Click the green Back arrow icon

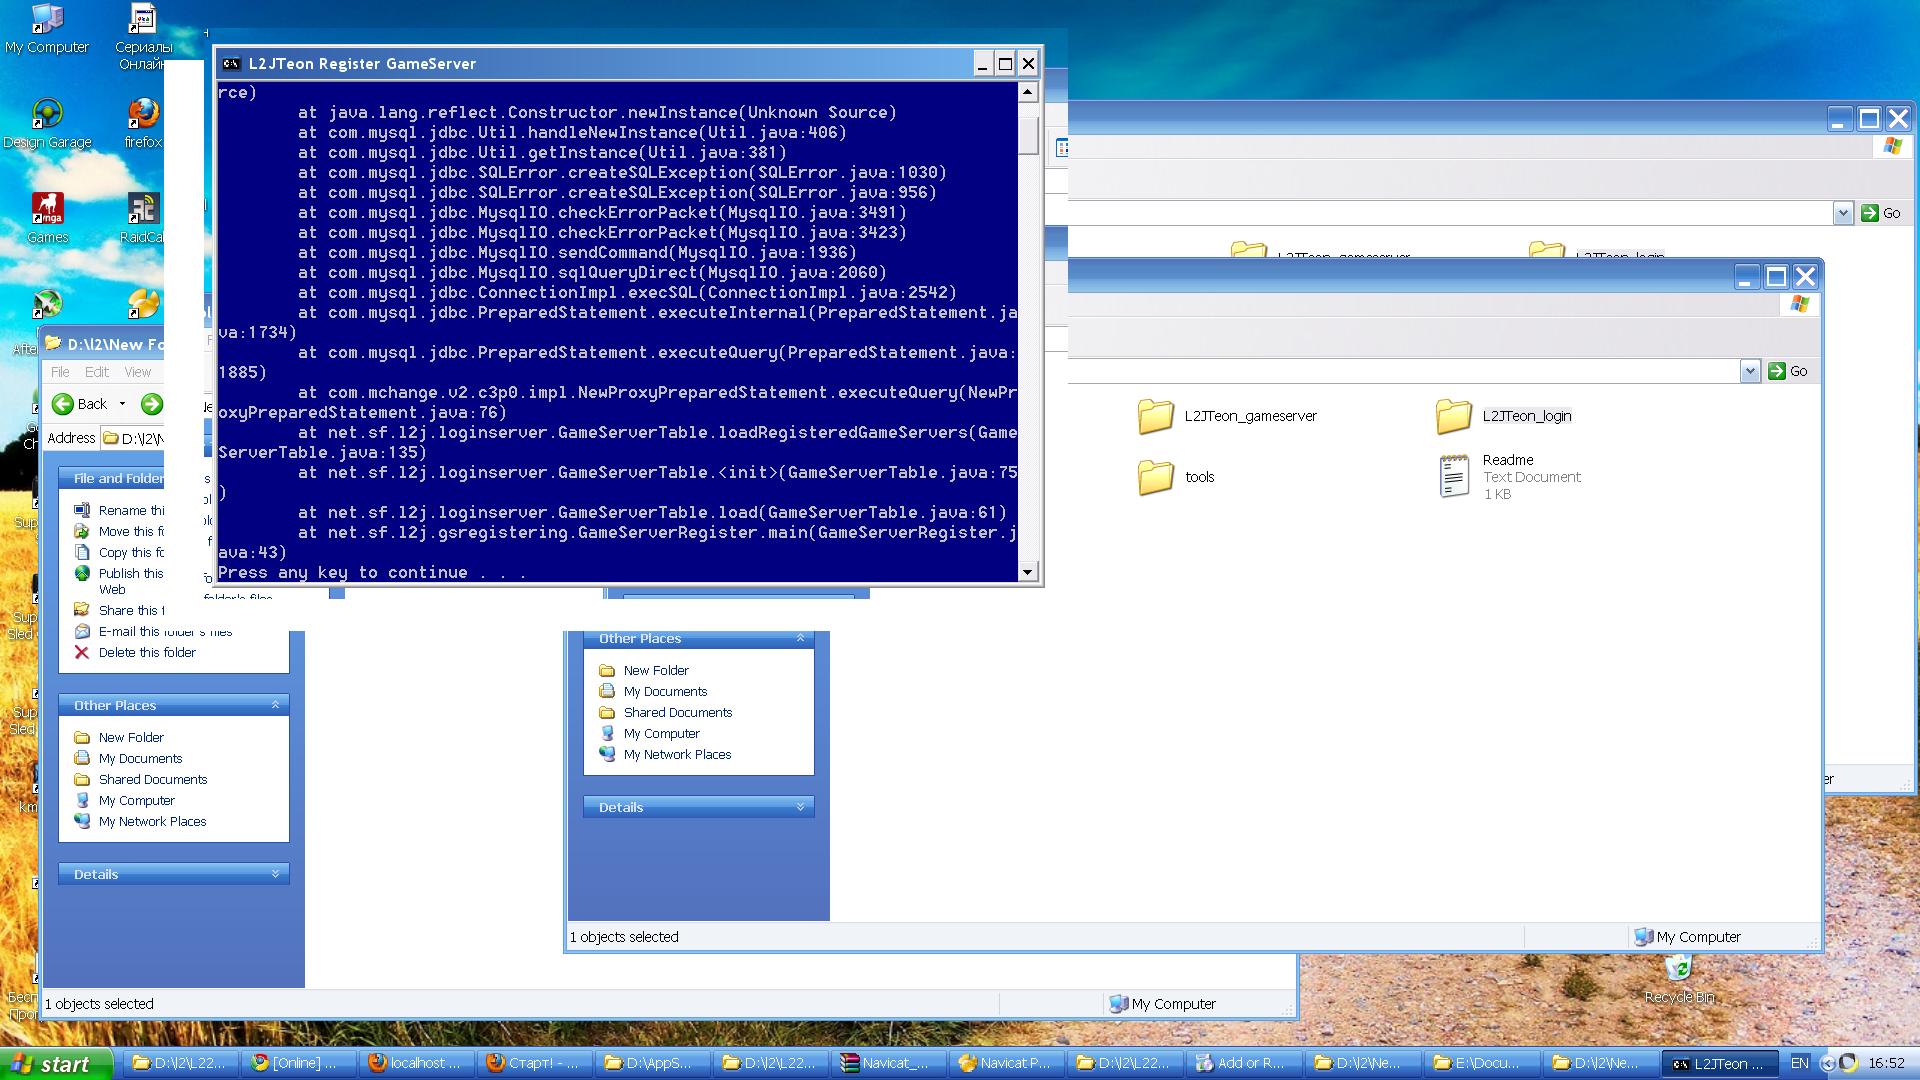tap(63, 404)
